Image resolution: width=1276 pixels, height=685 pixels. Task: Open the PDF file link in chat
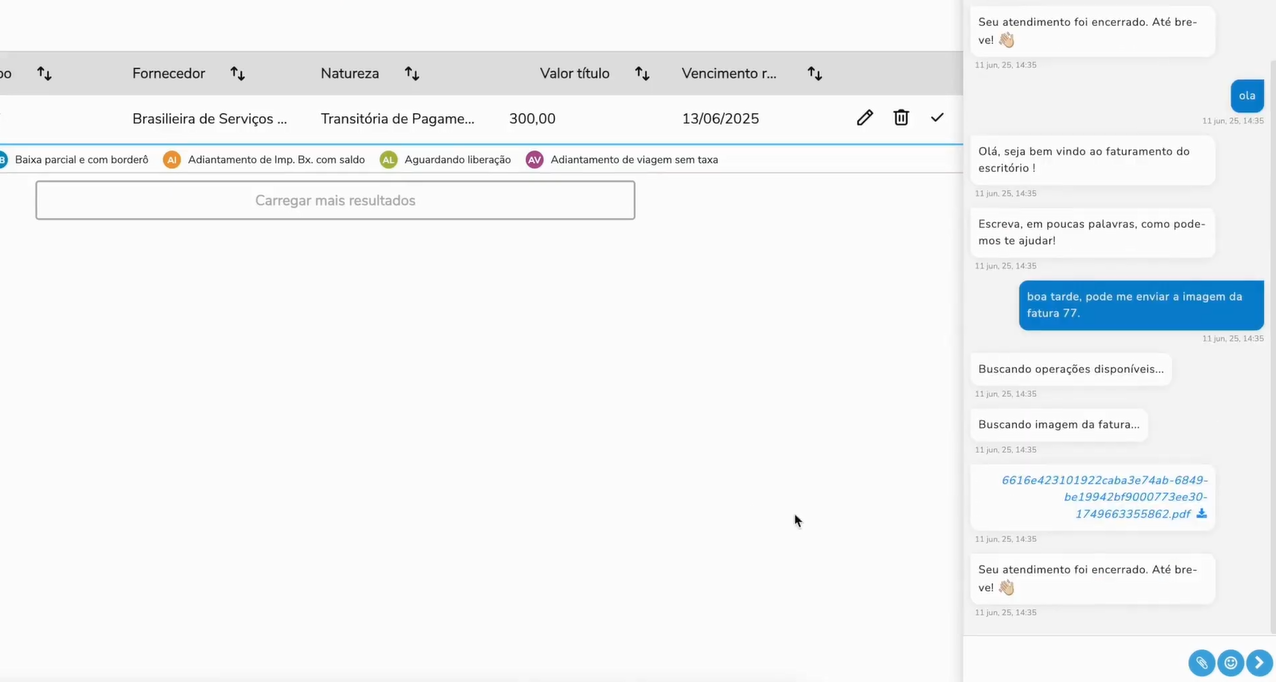[1104, 497]
